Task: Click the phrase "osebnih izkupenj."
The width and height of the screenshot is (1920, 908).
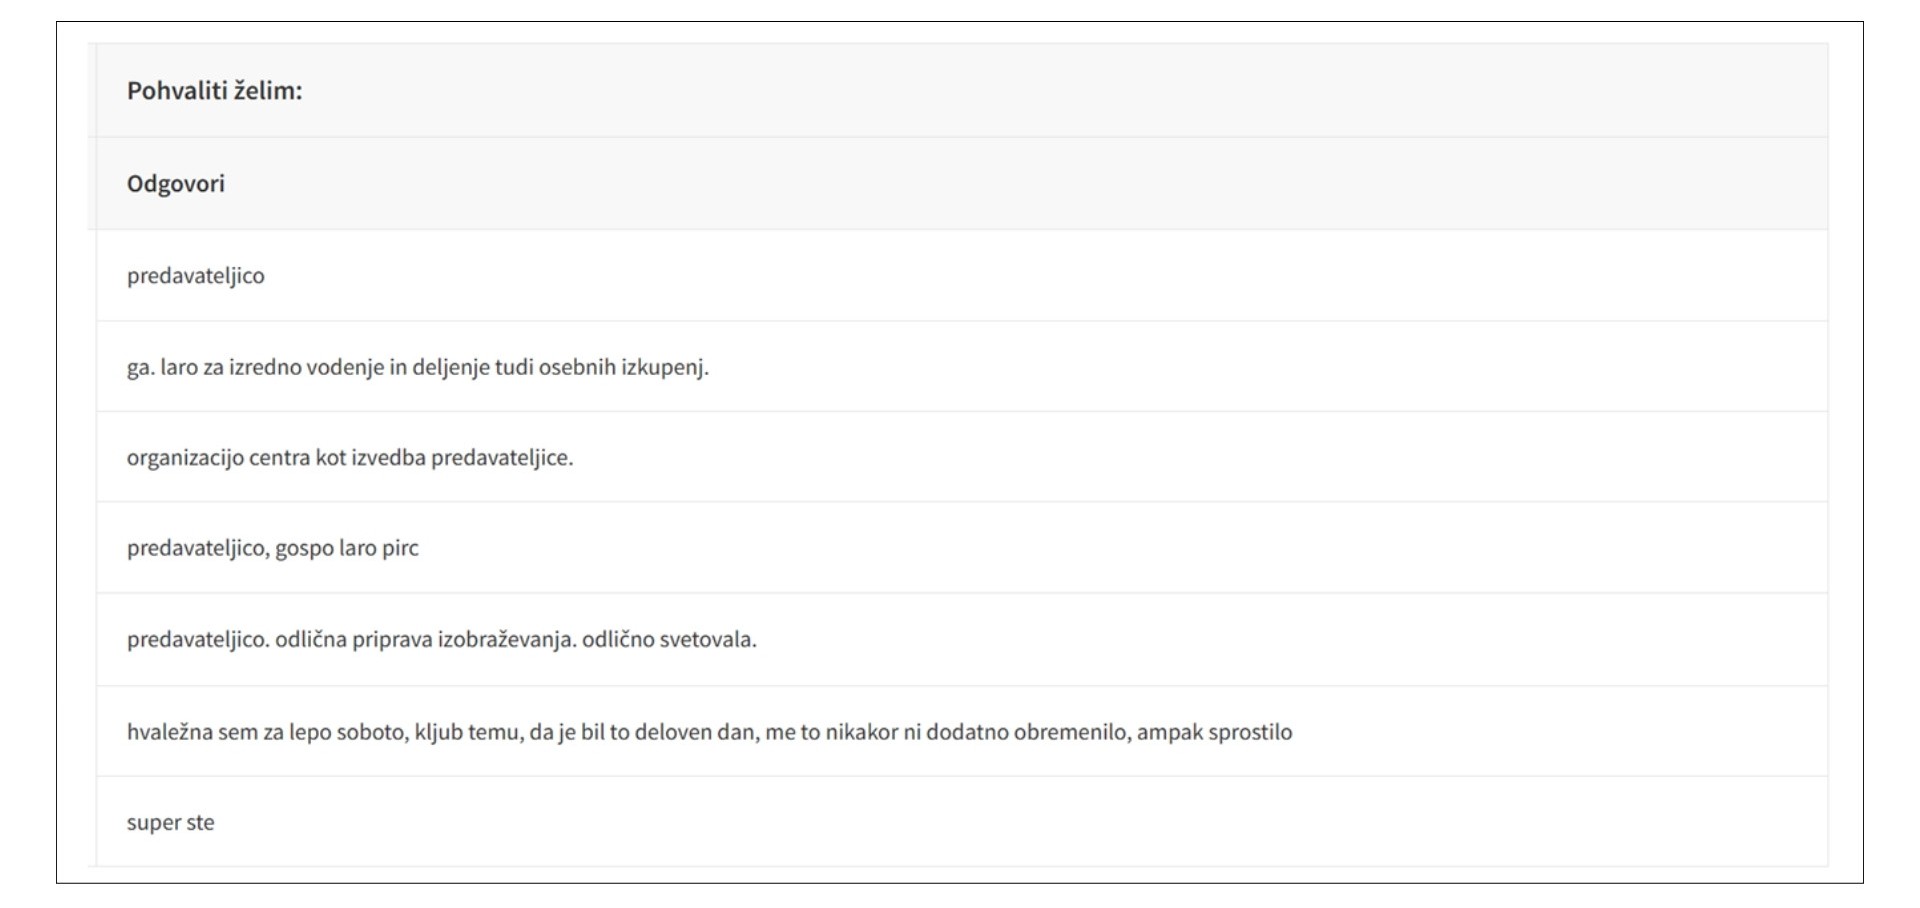Action: pos(623,367)
